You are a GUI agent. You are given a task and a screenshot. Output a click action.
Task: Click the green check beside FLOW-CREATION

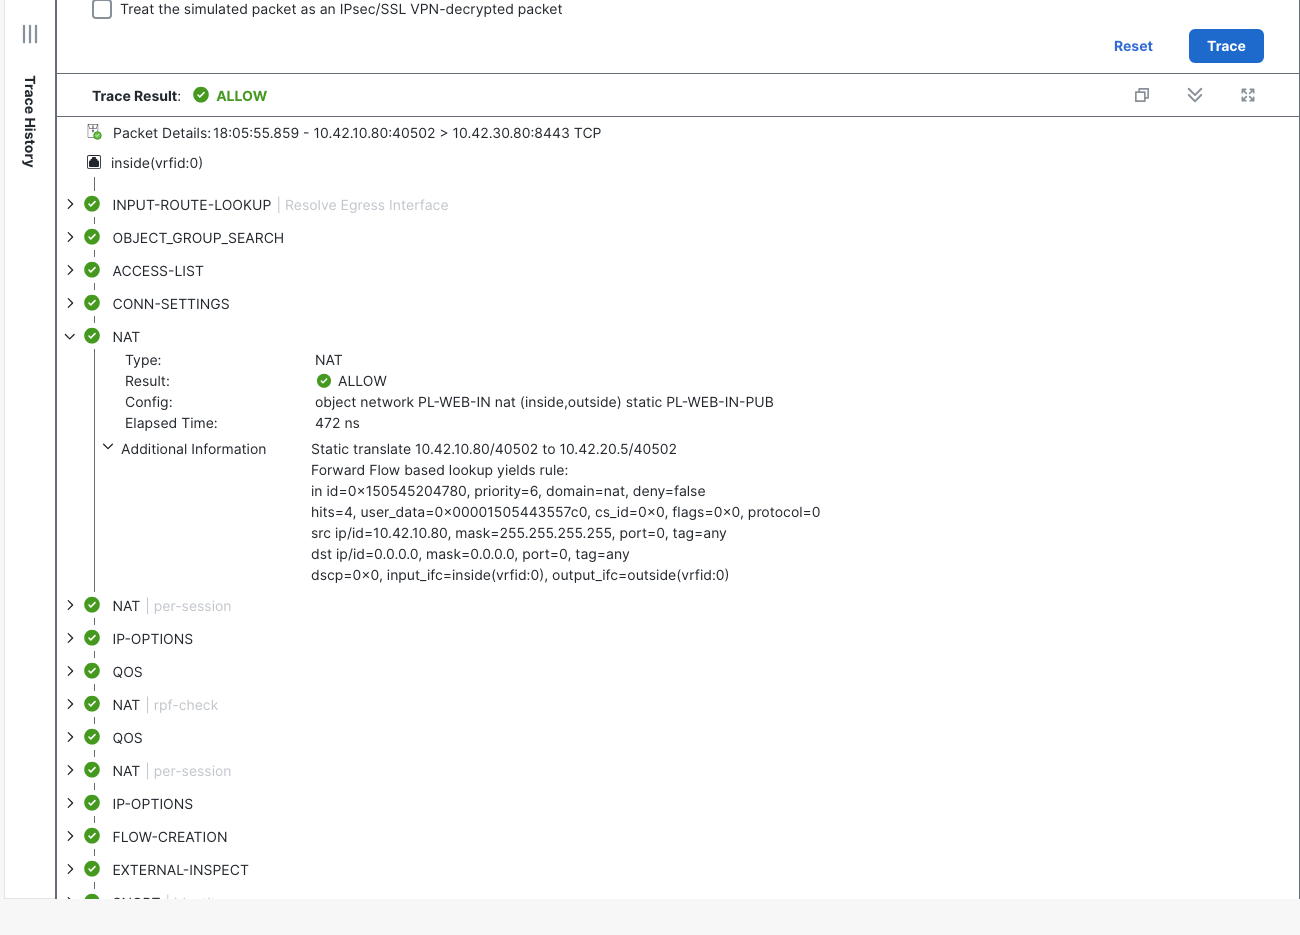92,836
